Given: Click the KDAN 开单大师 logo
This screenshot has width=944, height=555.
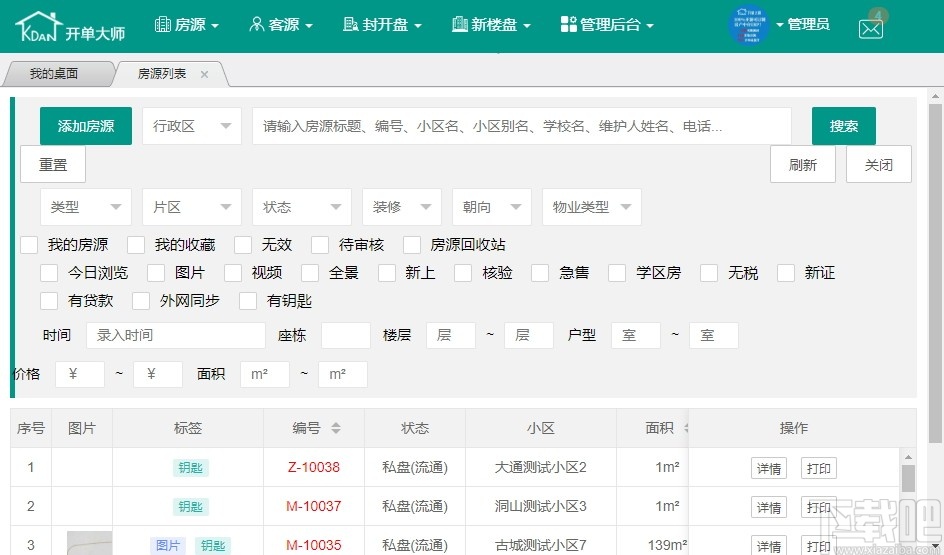Looking at the screenshot, I should coord(70,26).
